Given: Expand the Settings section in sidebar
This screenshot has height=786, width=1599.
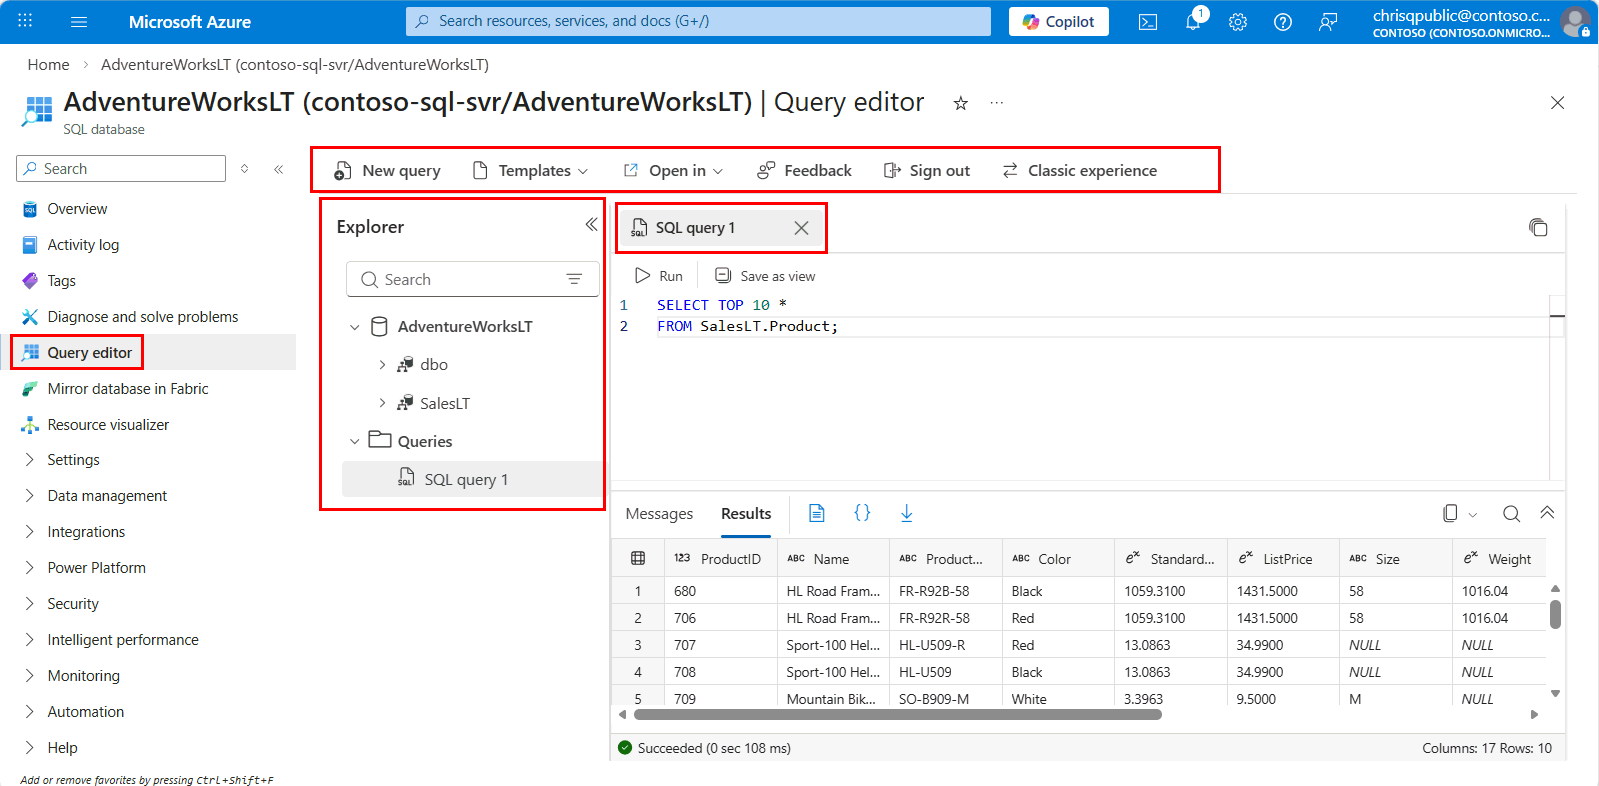Looking at the screenshot, I should tap(30, 460).
